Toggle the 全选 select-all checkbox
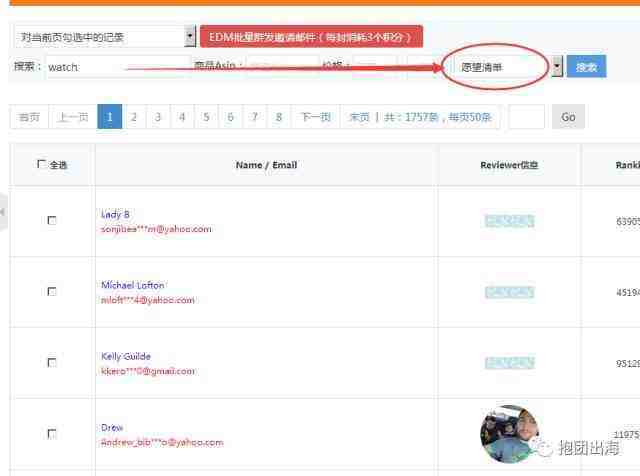 [x=41, y=165]
